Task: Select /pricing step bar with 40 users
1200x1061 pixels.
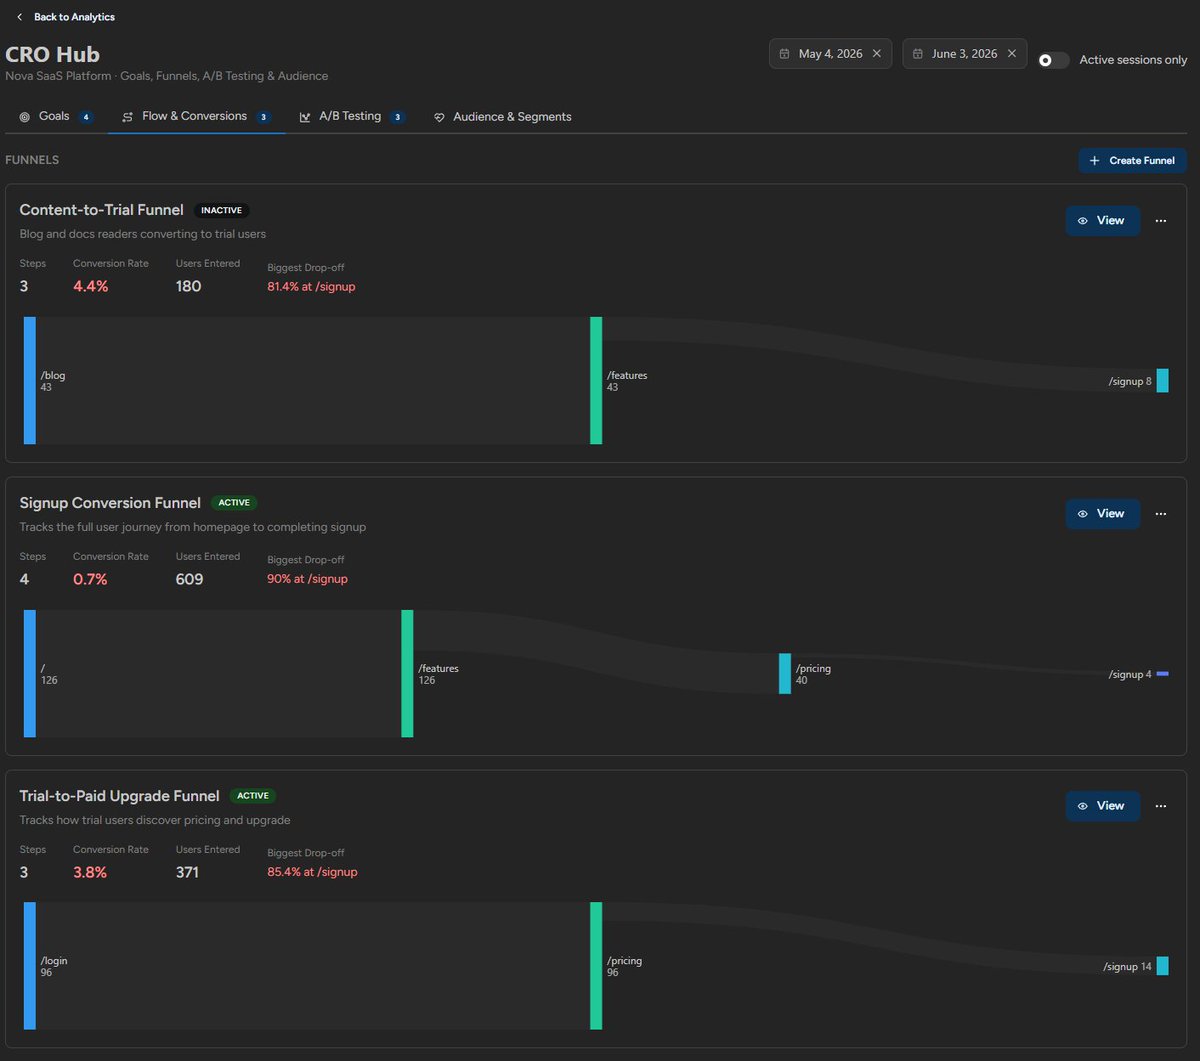Action: tap(785, 673)
